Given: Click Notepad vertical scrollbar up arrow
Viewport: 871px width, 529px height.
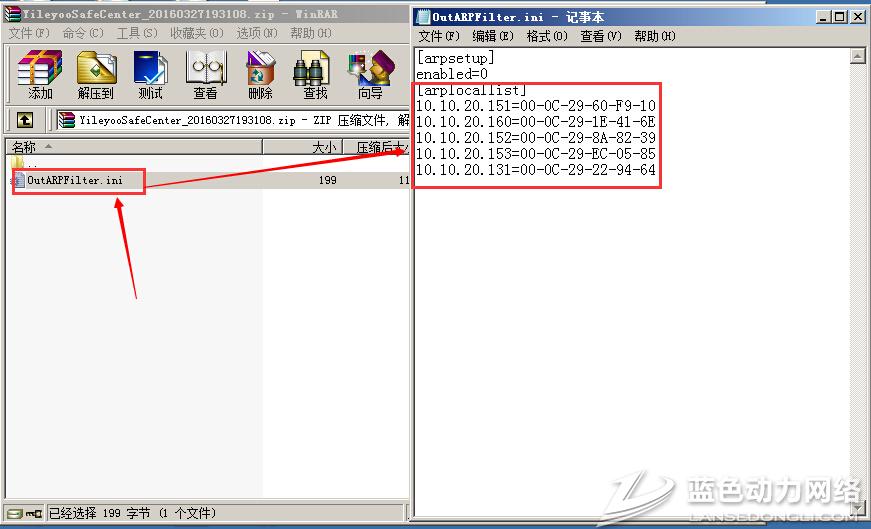Looking at the screenshot, I should click(x=857, y=57).
